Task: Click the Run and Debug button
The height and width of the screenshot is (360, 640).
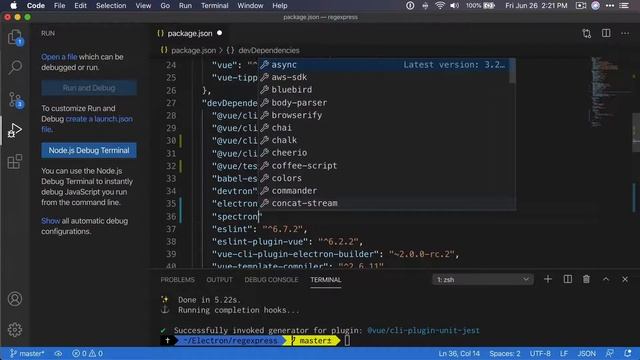Action: coord(89,88)
